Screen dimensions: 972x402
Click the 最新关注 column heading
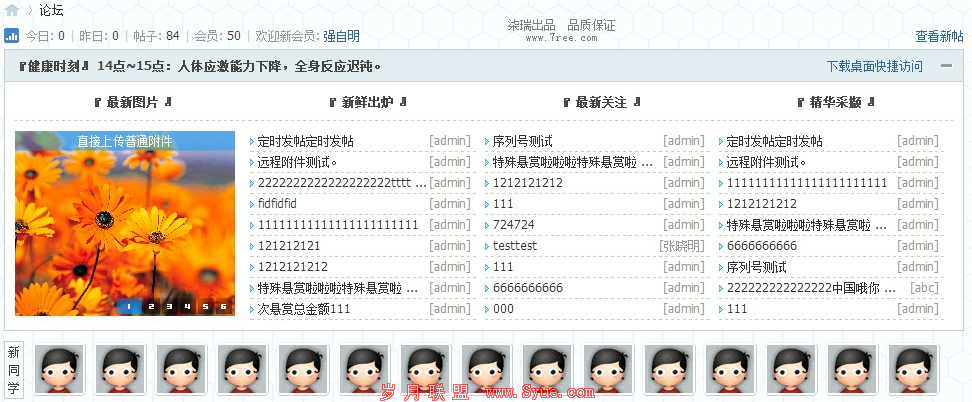tap(600, 102)
